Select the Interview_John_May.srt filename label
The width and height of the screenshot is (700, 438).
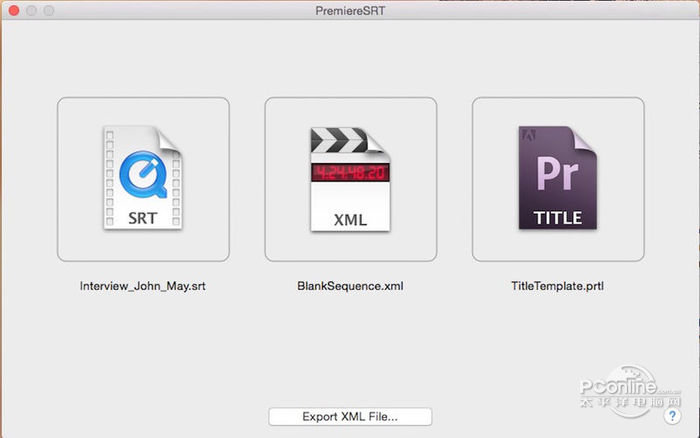point(143,286)
